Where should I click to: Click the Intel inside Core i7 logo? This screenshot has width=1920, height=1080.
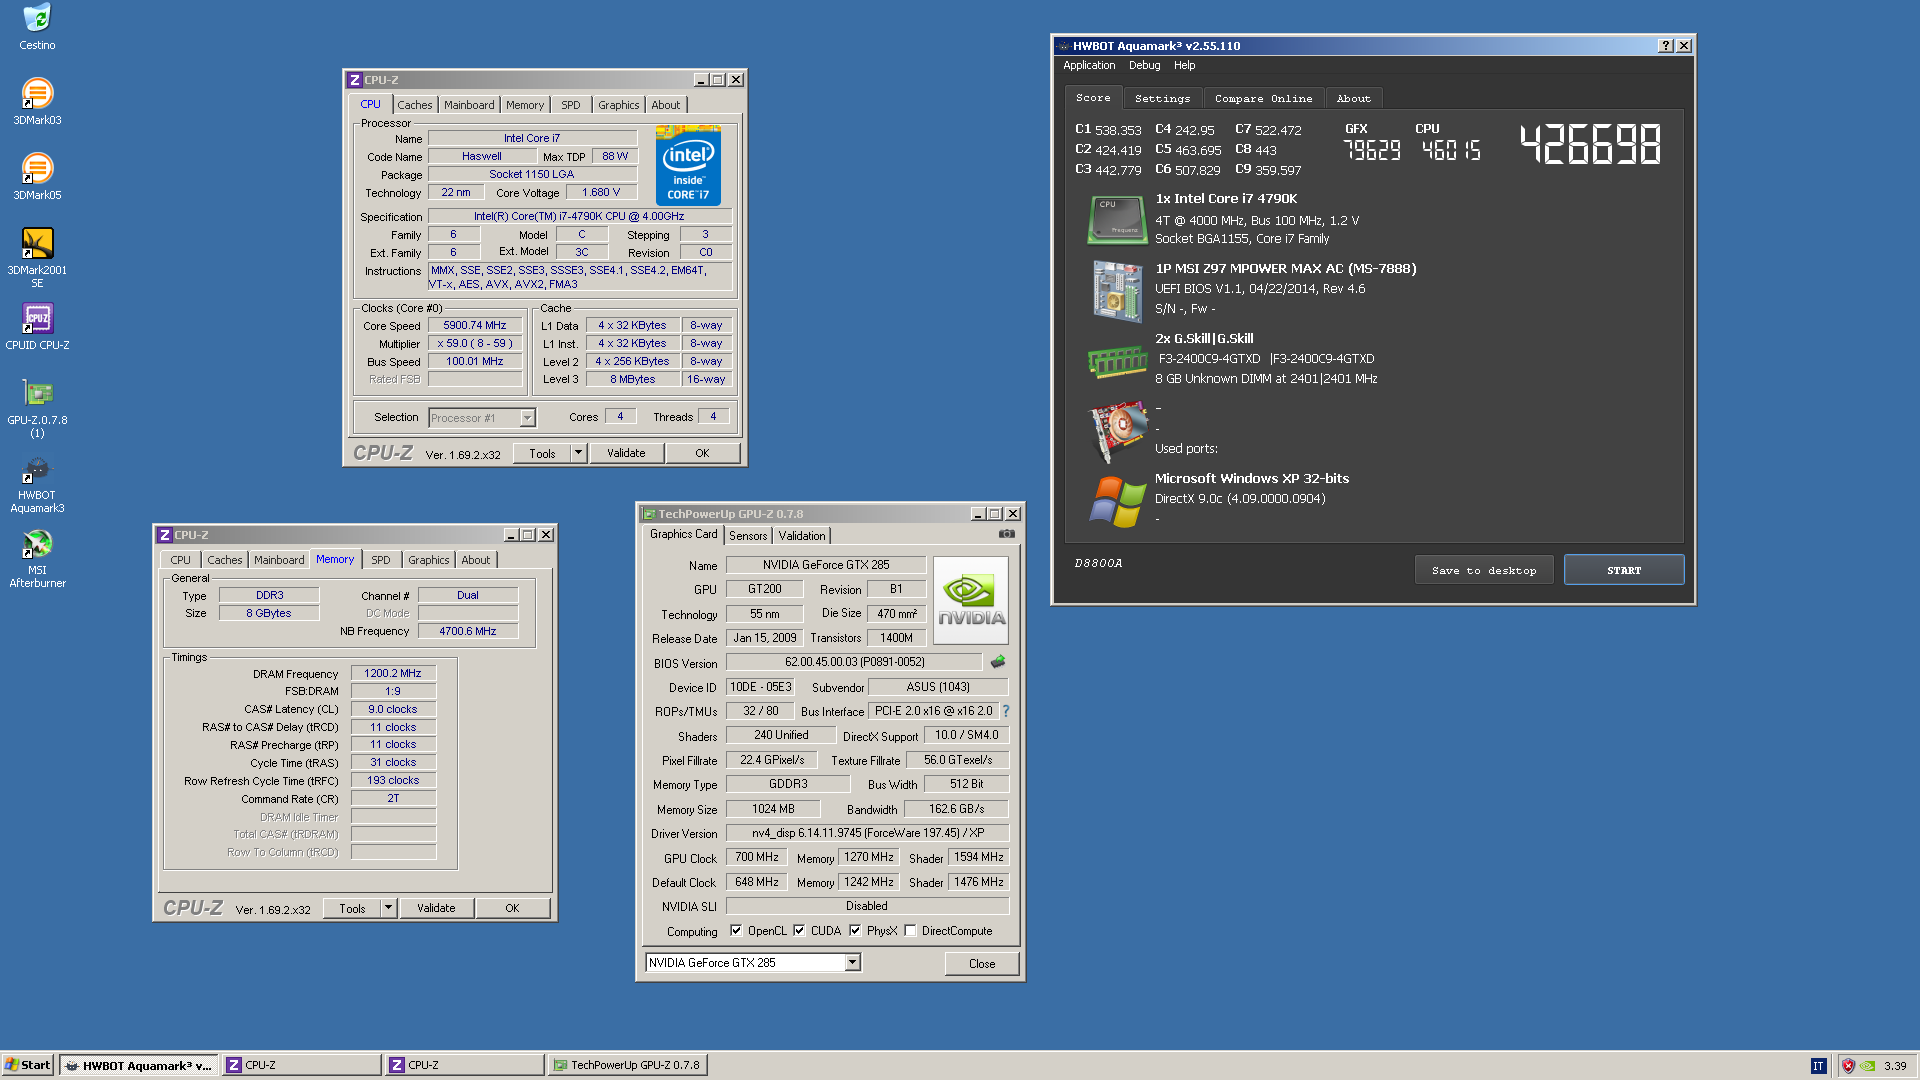[688, 166]
